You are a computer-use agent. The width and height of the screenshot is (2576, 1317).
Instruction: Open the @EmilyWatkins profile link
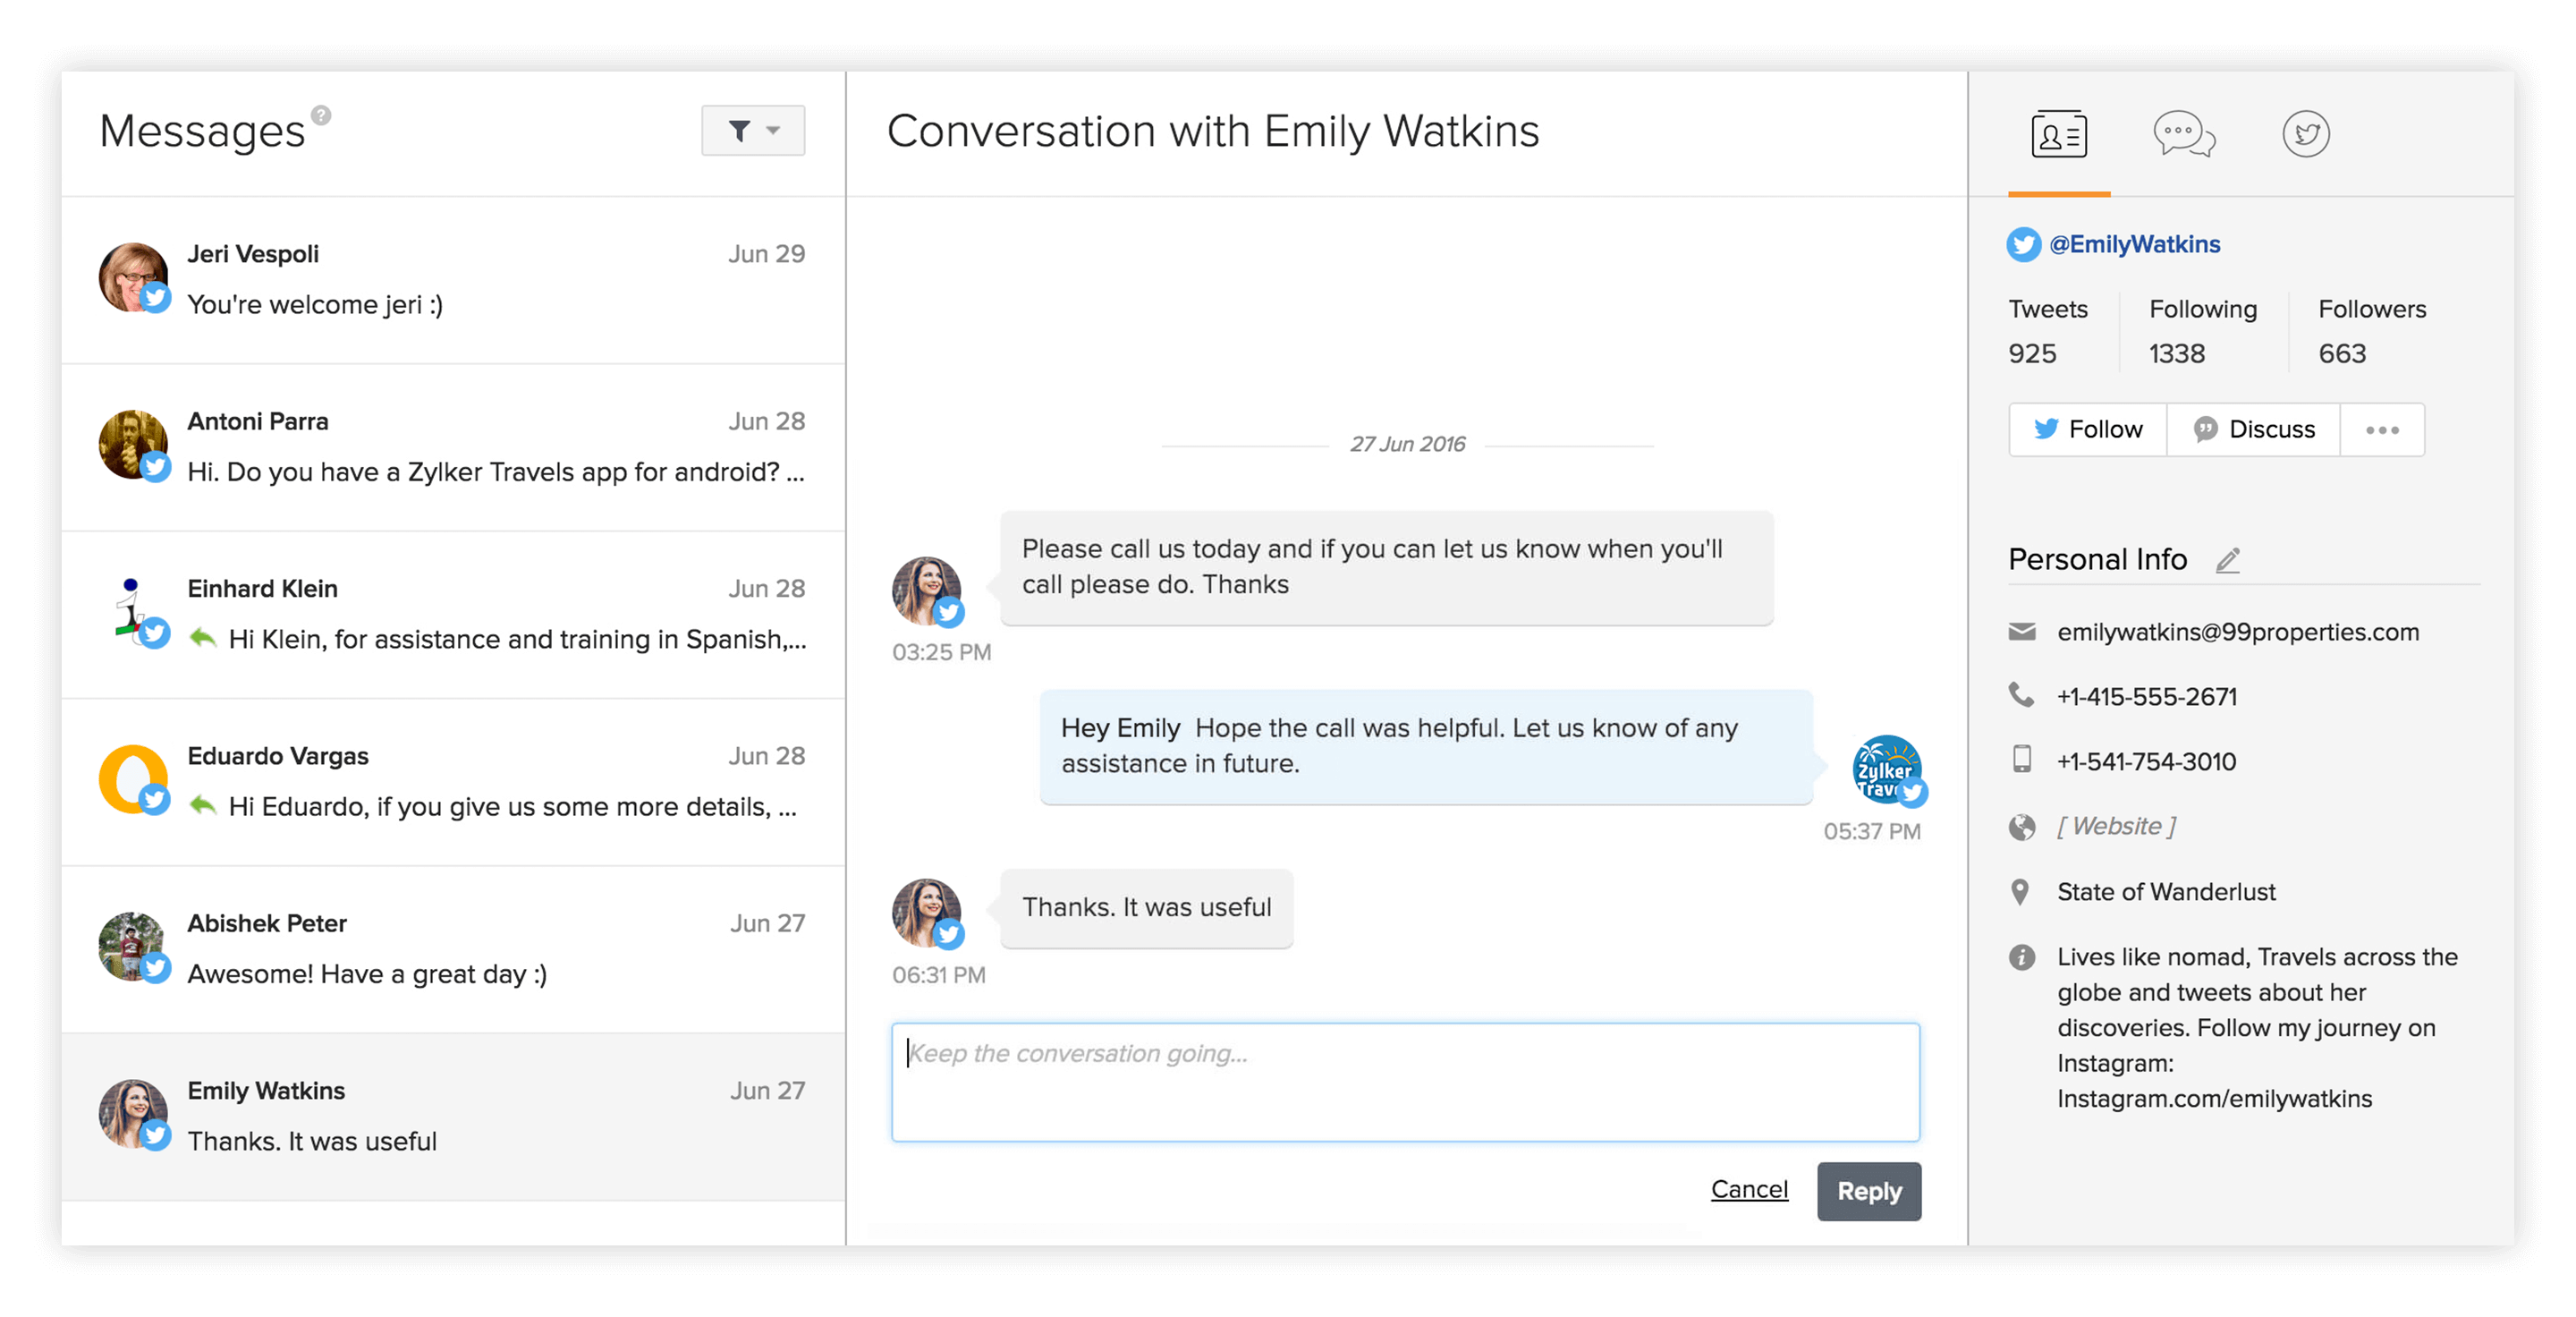2134,244
